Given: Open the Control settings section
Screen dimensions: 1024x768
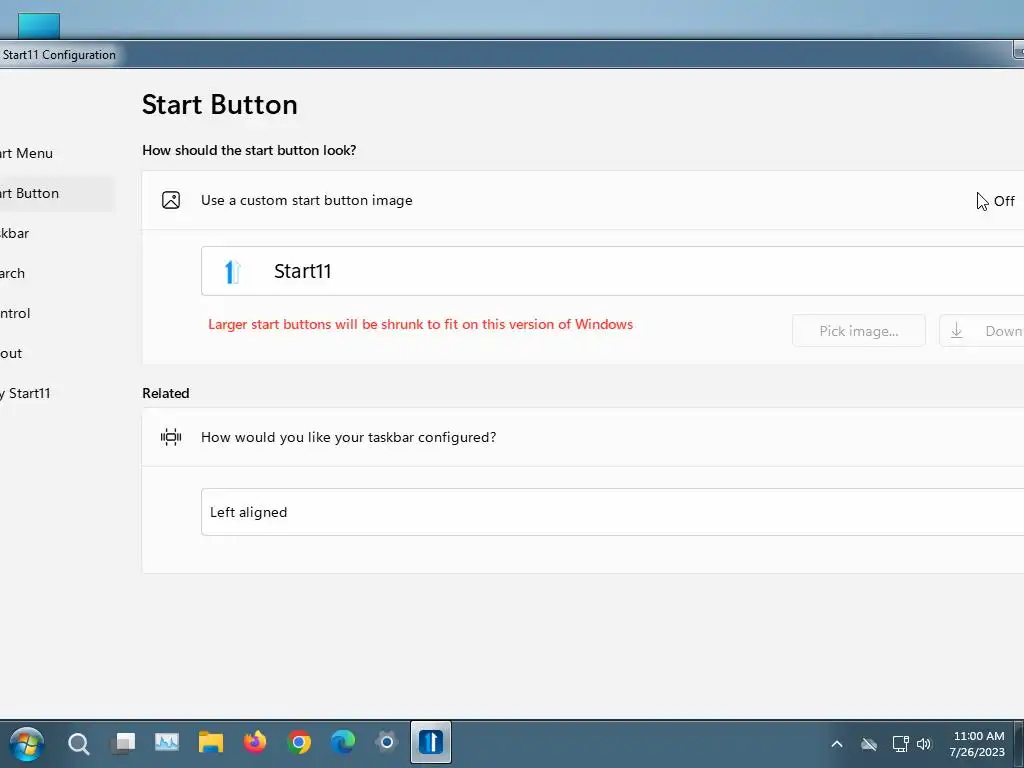Looking at the screenshot, I should point(15,313).
